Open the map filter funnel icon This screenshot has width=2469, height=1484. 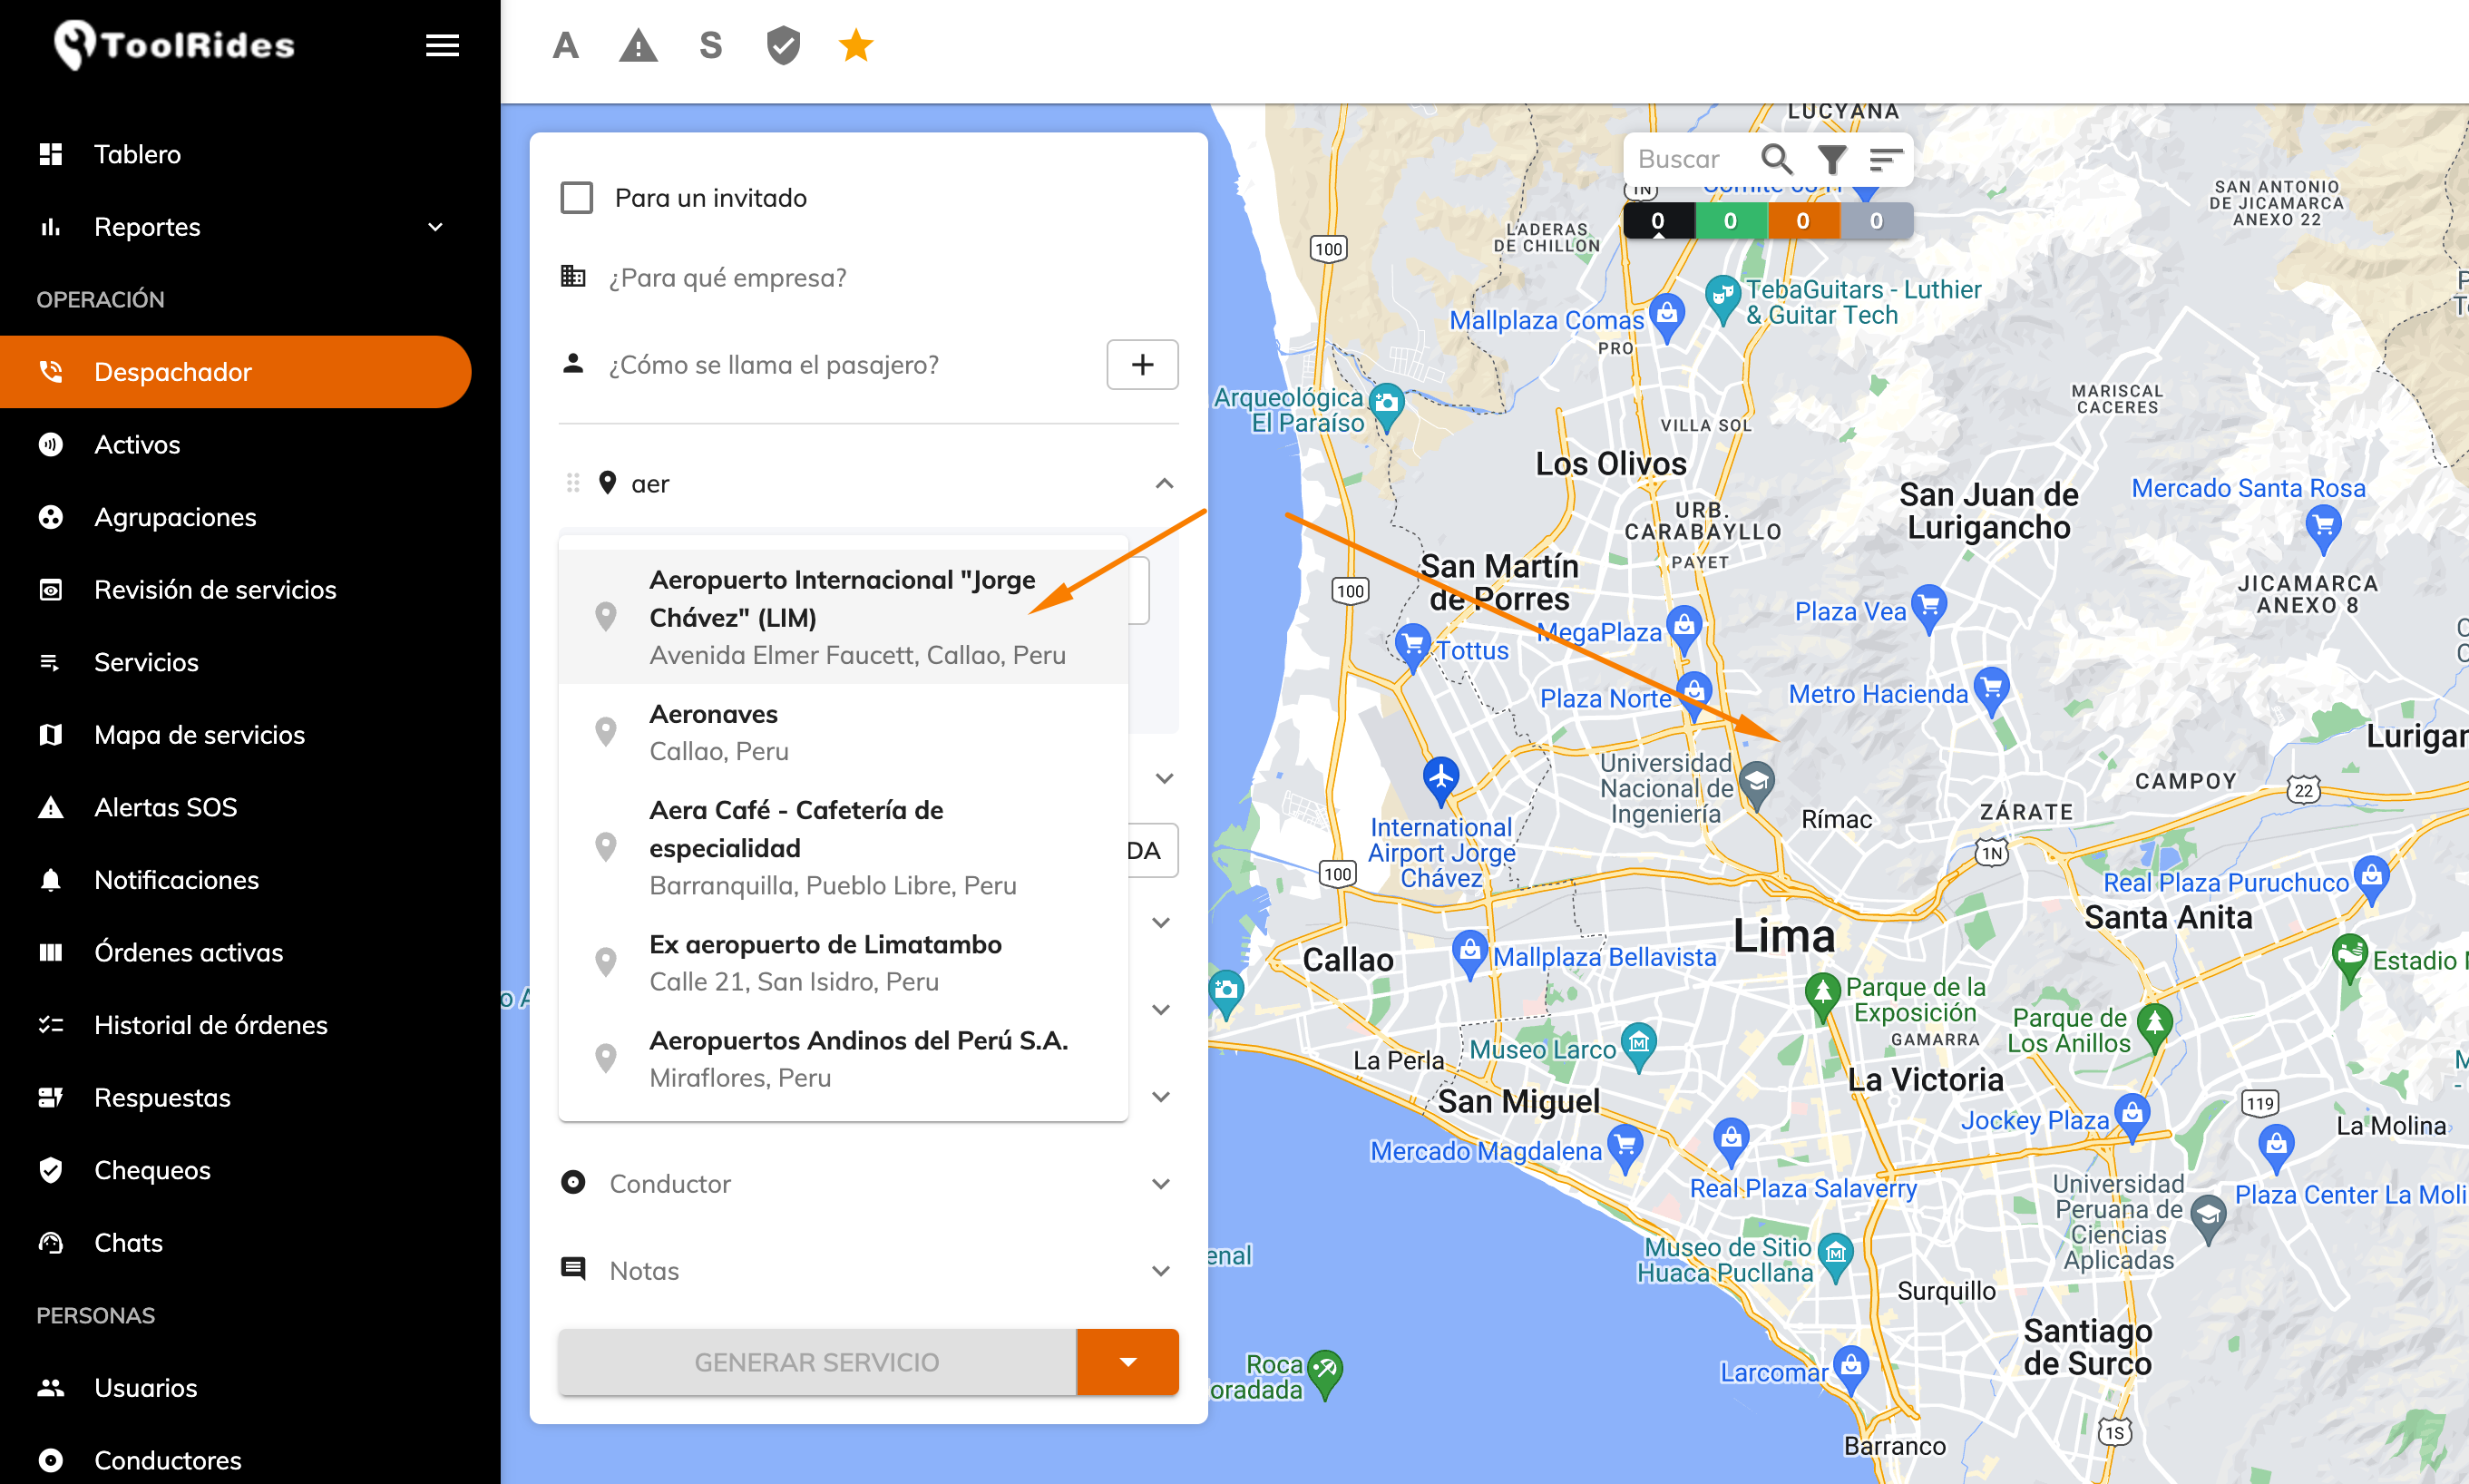pos(1832,159)
